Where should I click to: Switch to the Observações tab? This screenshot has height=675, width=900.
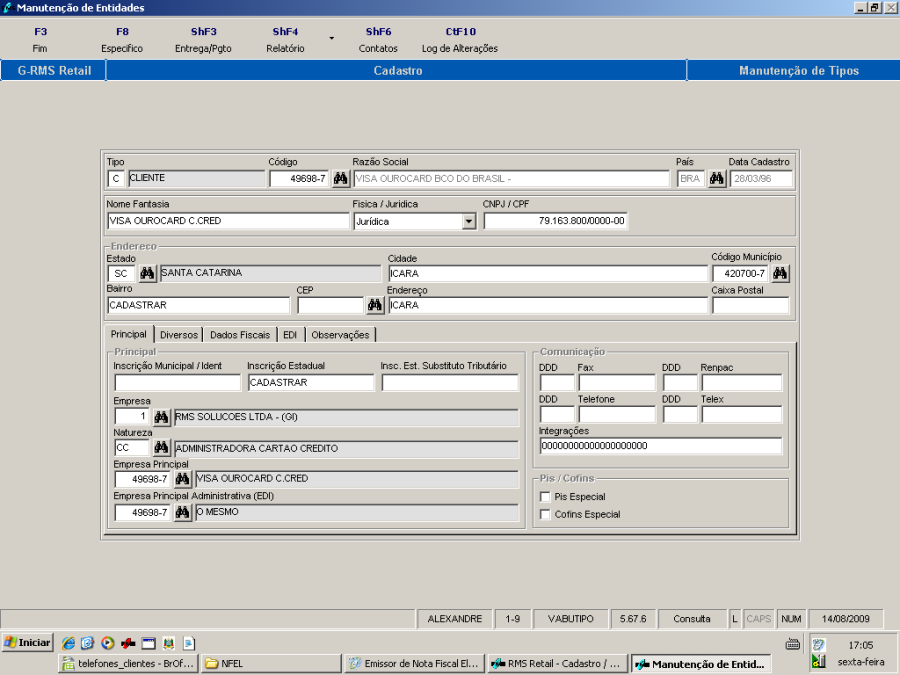(340, 335)
